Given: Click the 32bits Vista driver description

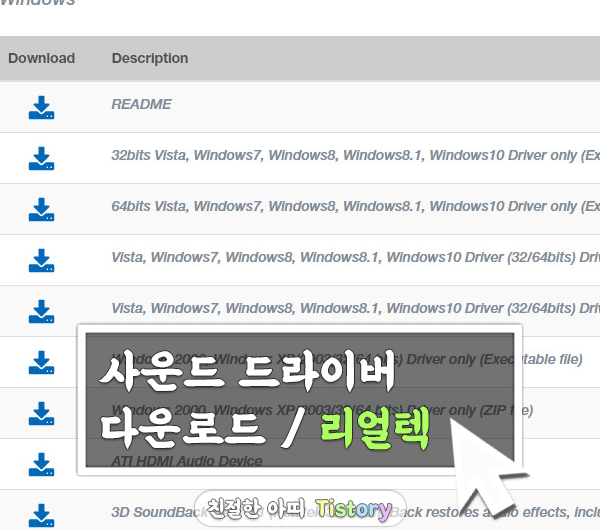Looking at the screenshot, I should coord(355,155).
